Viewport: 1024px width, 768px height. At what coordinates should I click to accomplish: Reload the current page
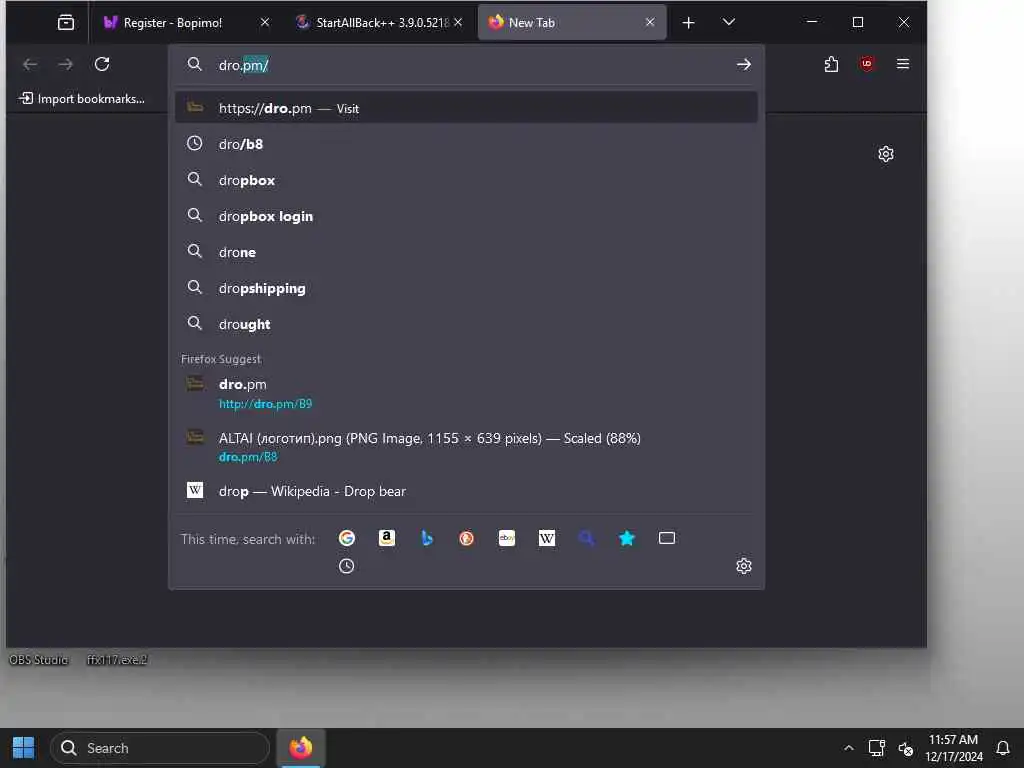tap(102, 64)
